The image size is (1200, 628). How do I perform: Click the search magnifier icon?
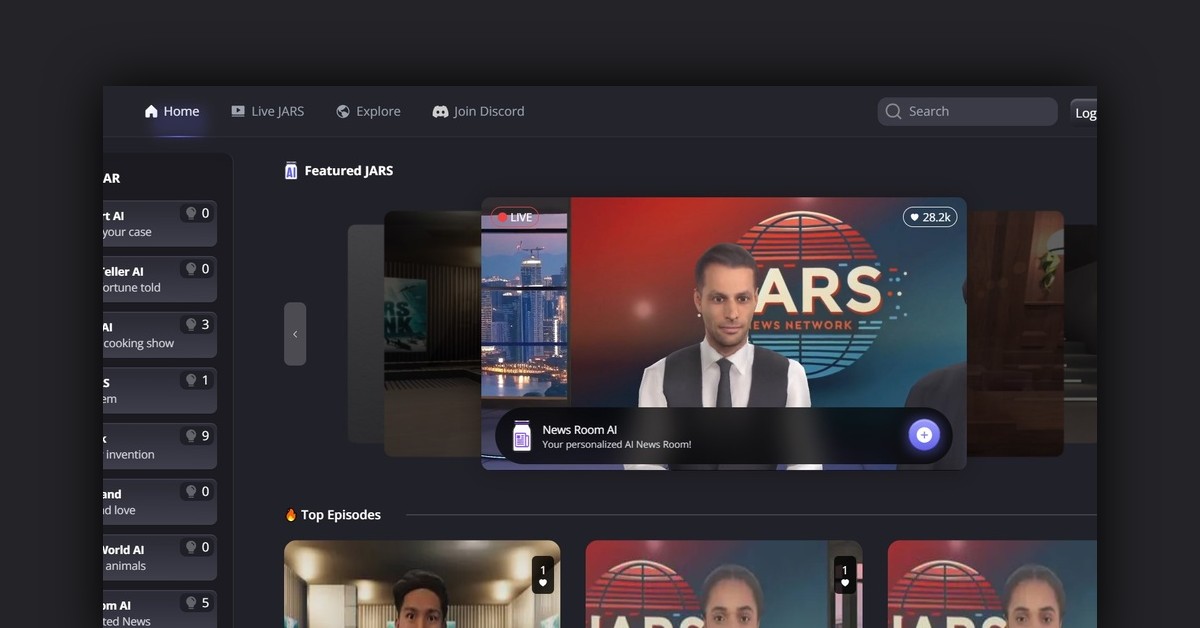(x=893, y=112)
